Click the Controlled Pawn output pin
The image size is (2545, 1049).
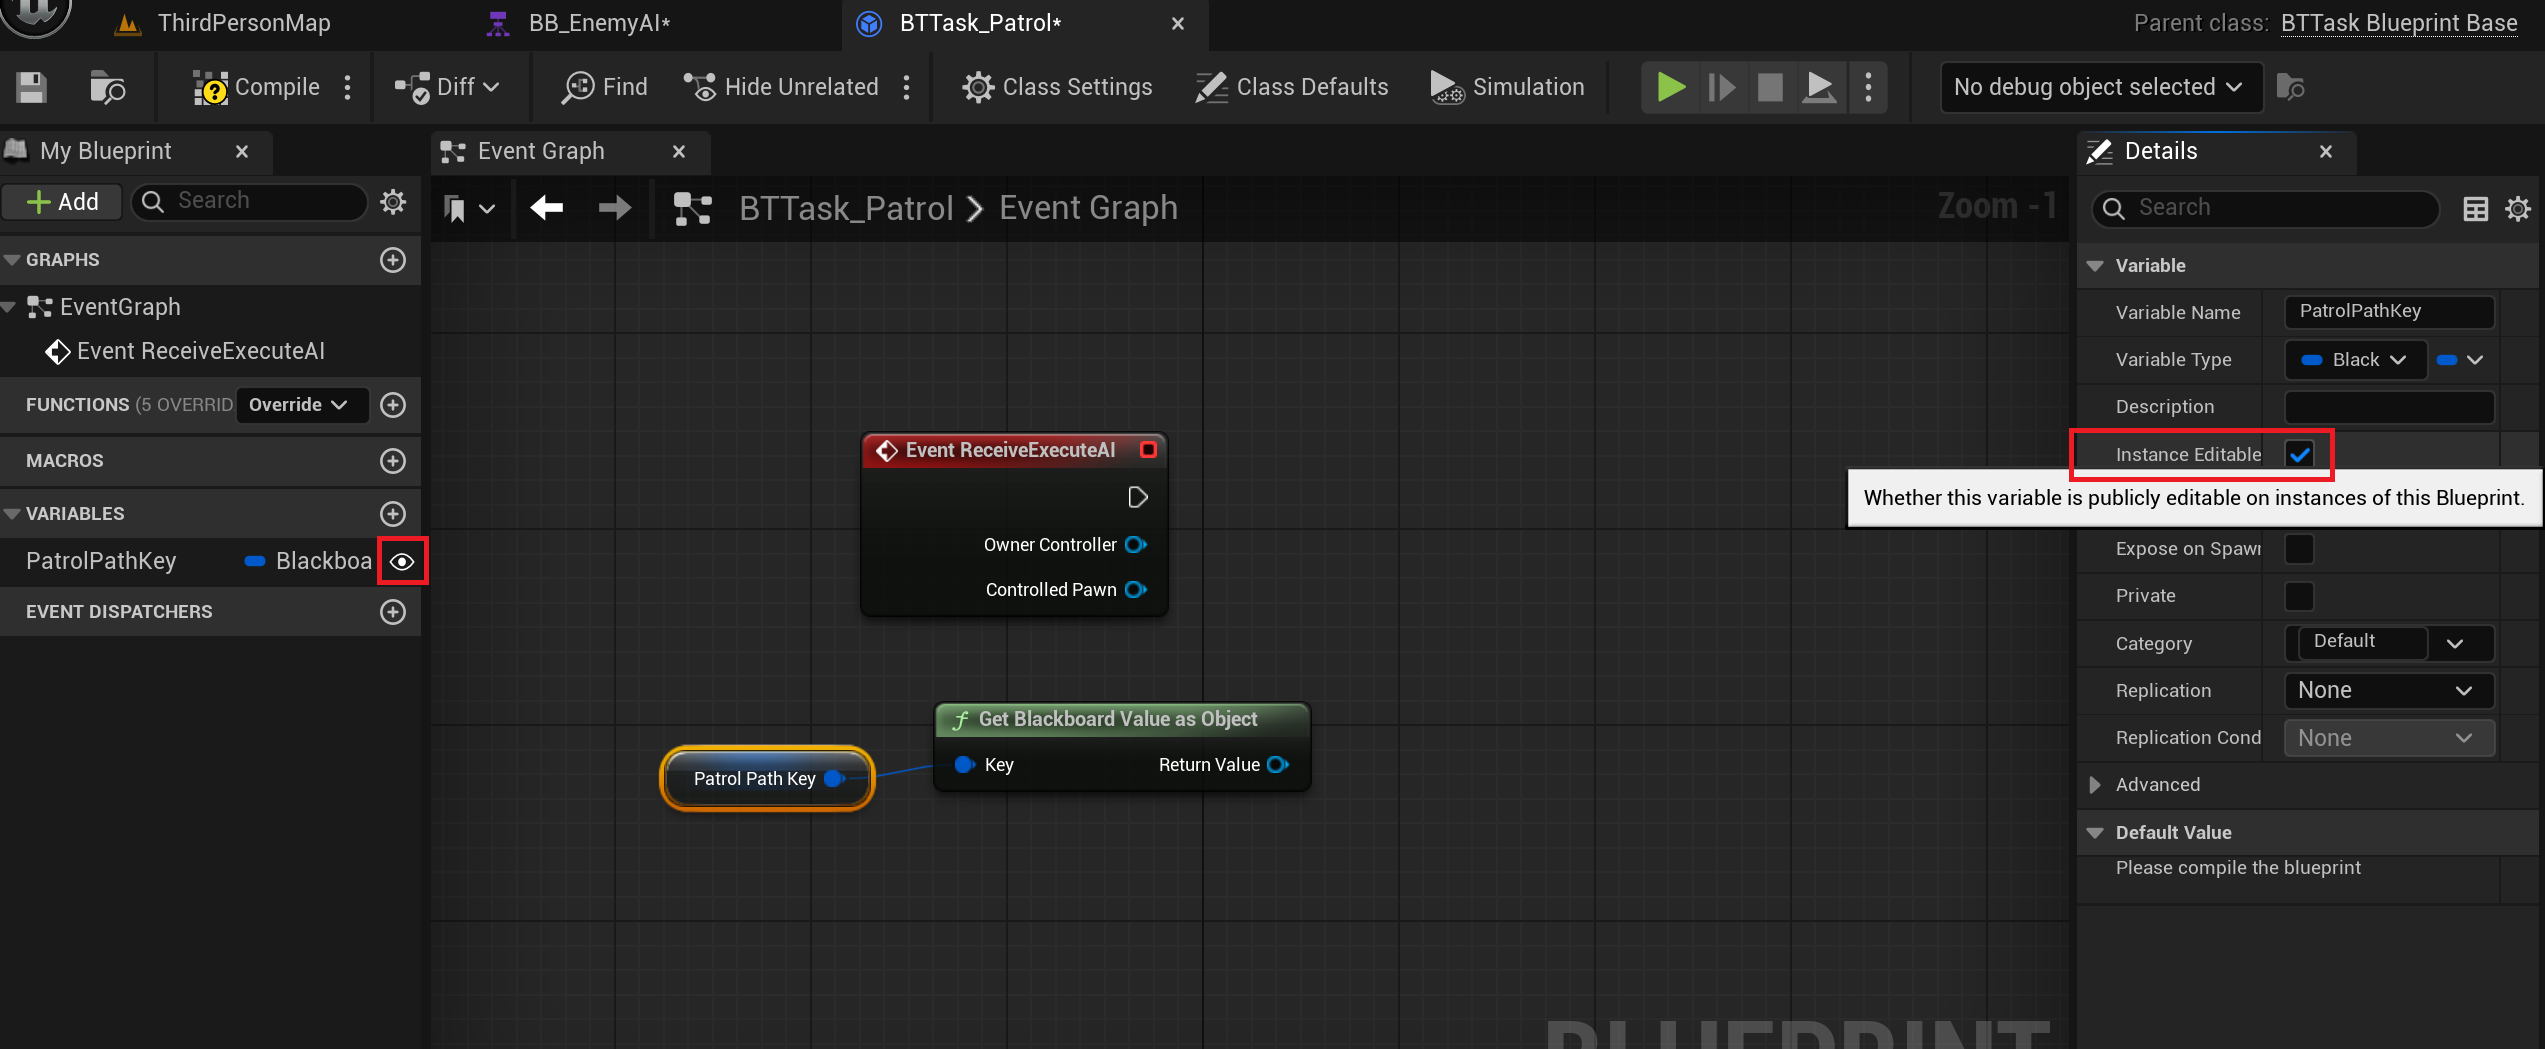point(1136,590)
